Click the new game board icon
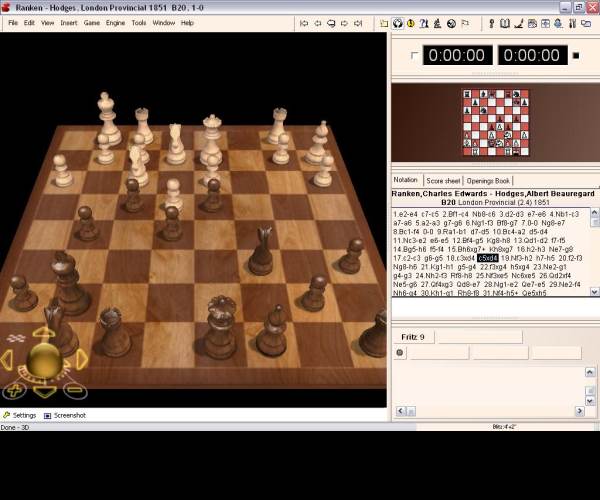 coord(384,23)
